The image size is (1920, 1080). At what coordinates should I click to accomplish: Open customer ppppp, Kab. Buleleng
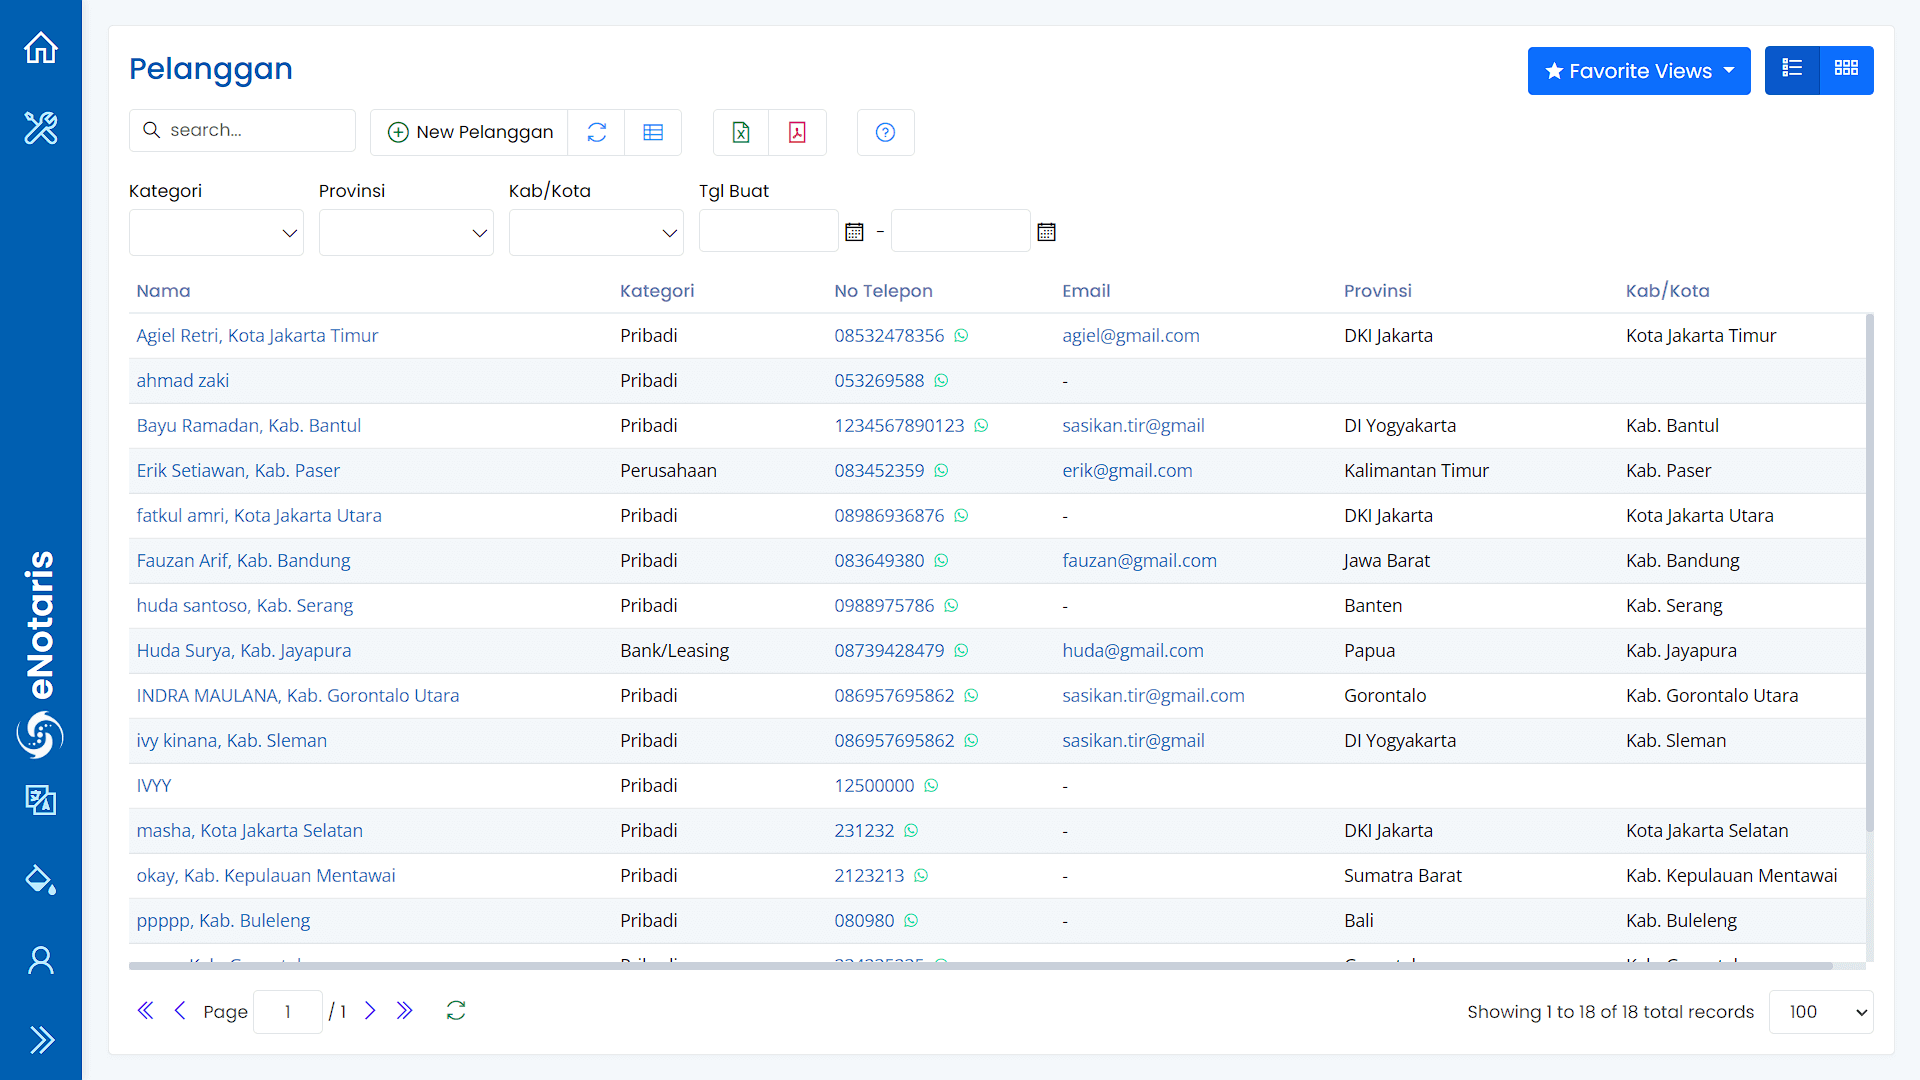[x=223, y=921]
